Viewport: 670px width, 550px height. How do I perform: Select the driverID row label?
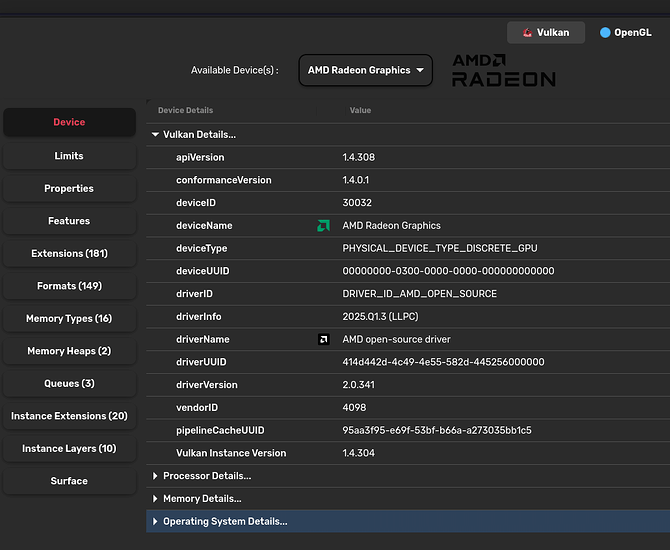click(x=194, y=294)
